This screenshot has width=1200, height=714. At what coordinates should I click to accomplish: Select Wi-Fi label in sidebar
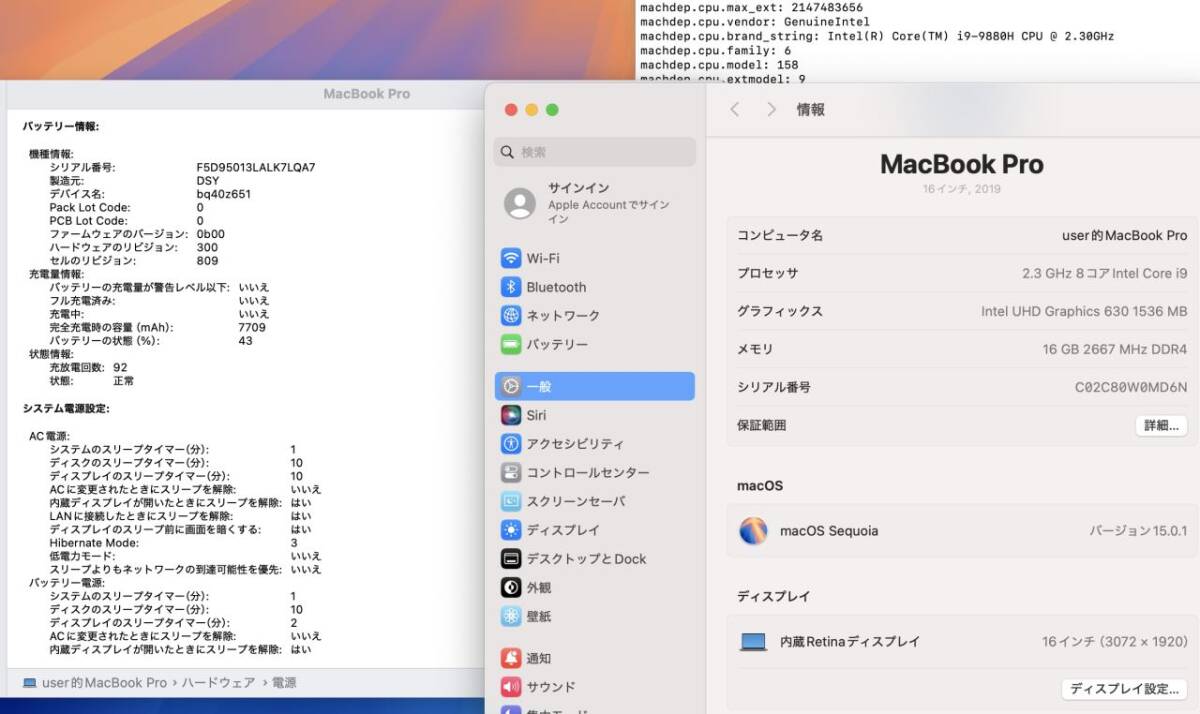coord(543,258)
